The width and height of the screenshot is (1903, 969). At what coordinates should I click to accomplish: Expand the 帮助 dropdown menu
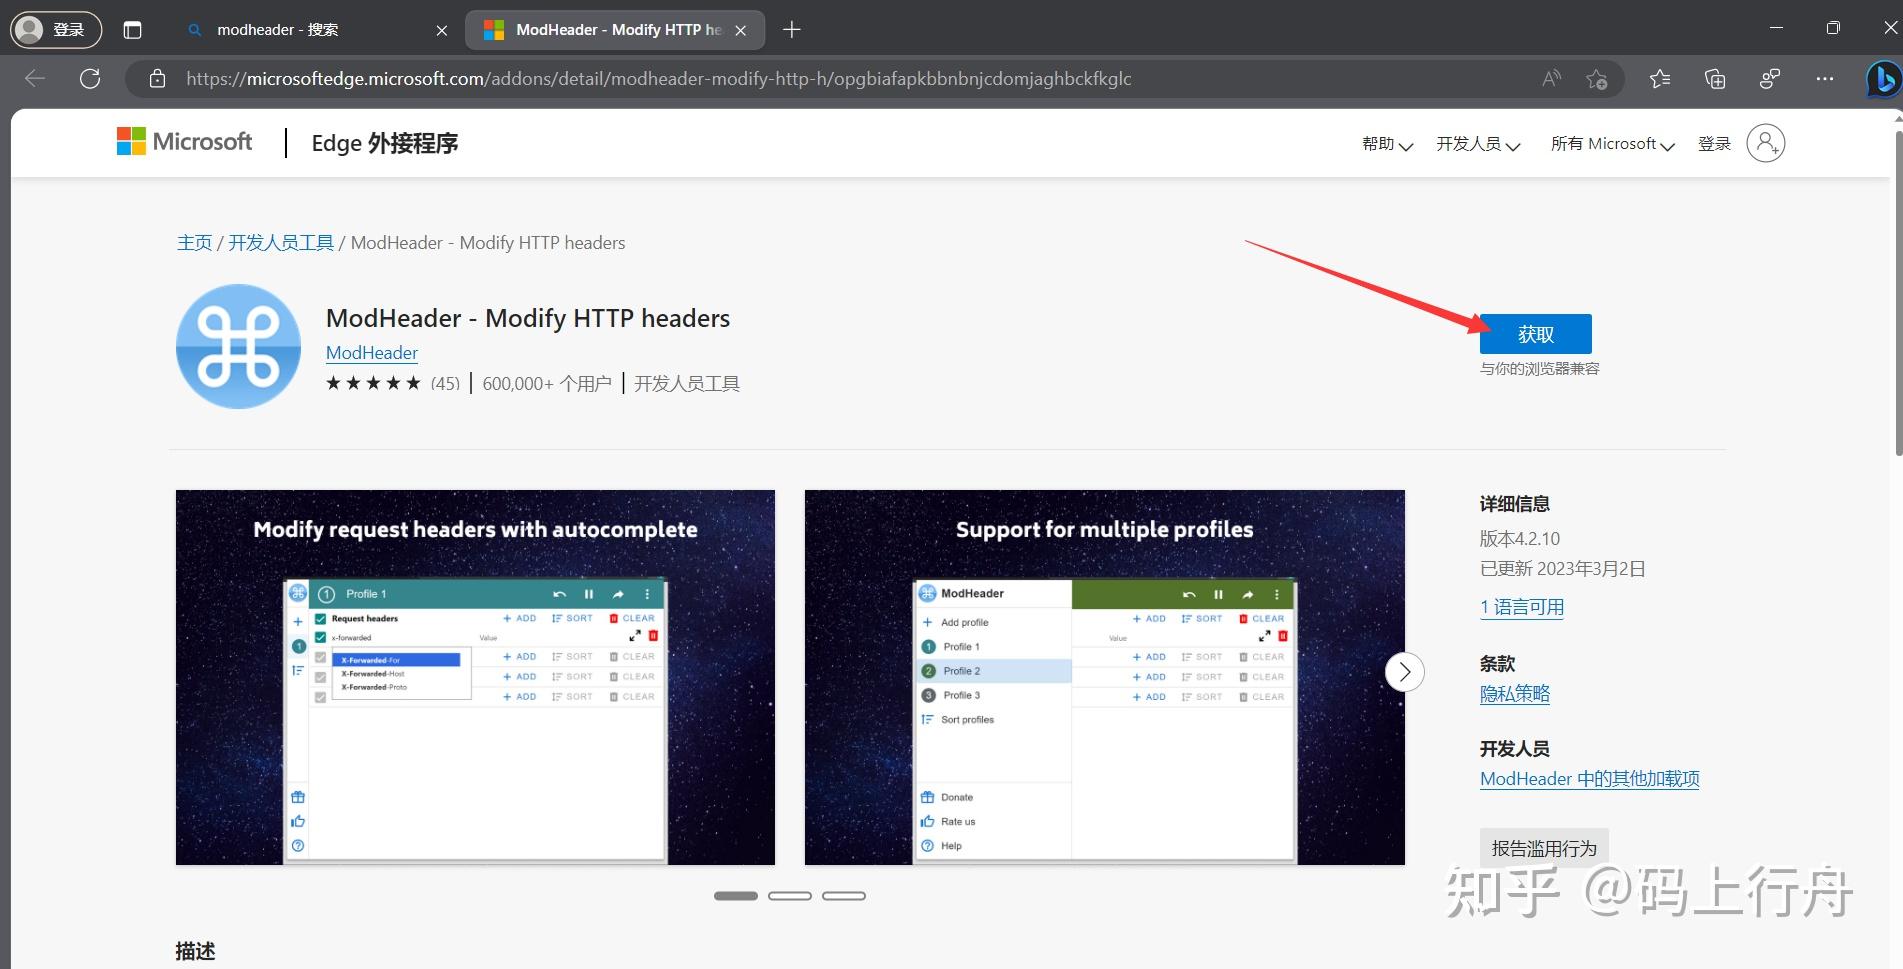point(1387,144)
